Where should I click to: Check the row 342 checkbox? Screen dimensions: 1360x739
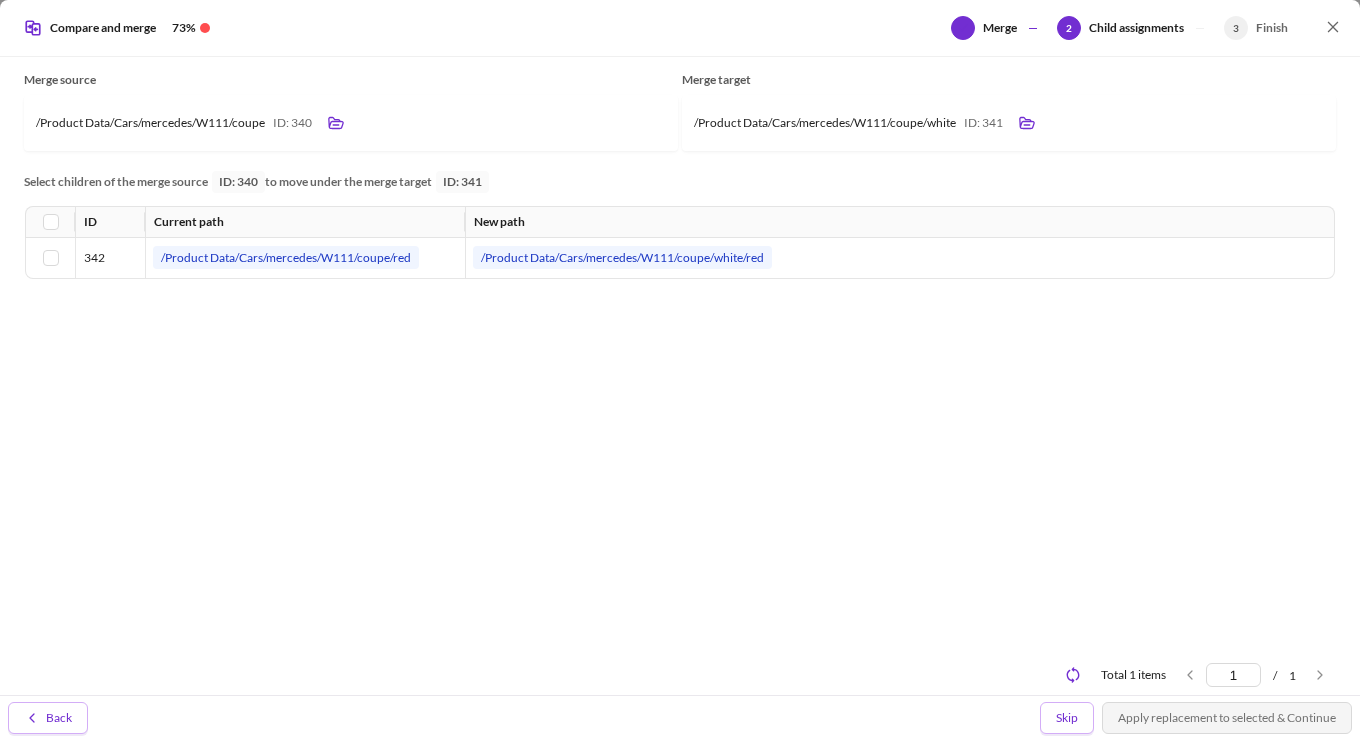point(51,258)
